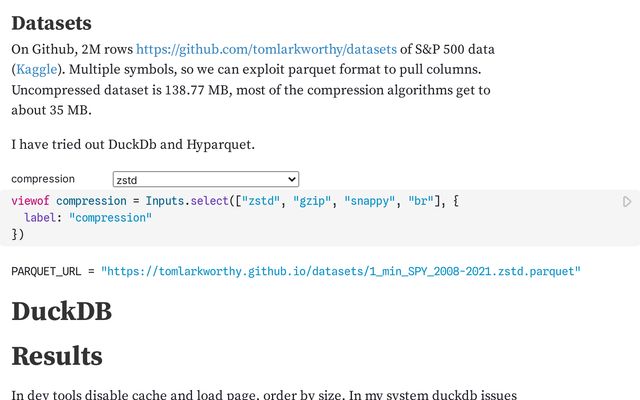Click the label: "compression" code line
640x400 pixels.
[x=88, y=218]
